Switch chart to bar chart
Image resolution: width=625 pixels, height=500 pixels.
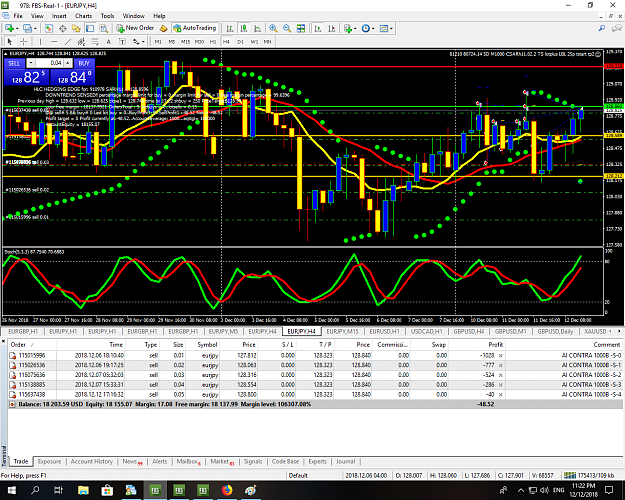pyautogui.click(x=230, y=28)
